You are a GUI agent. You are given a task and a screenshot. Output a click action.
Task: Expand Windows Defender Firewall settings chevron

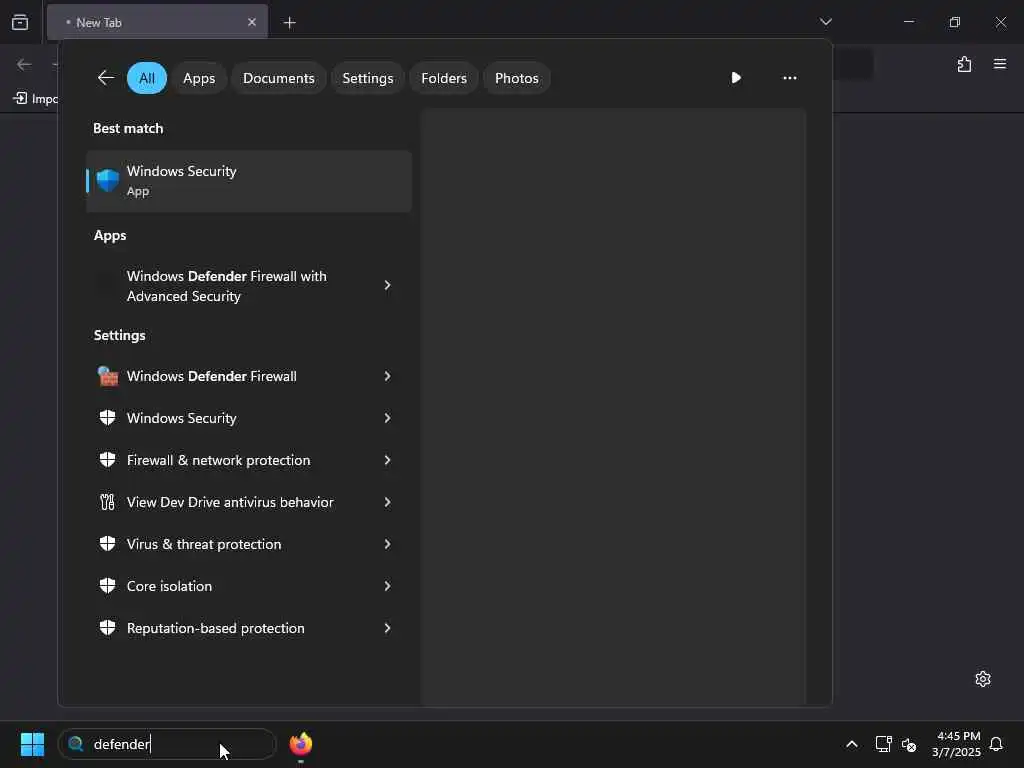click(387, 376)
